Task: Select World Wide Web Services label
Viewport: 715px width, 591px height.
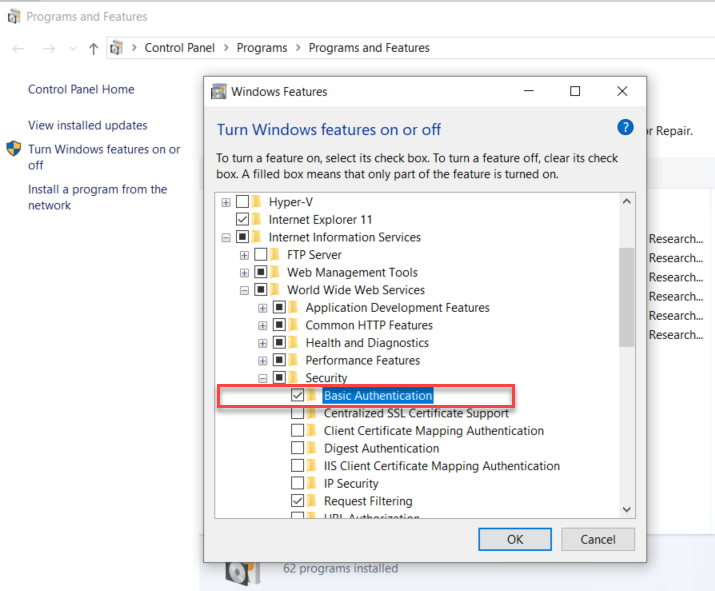Action: (356, 290)
